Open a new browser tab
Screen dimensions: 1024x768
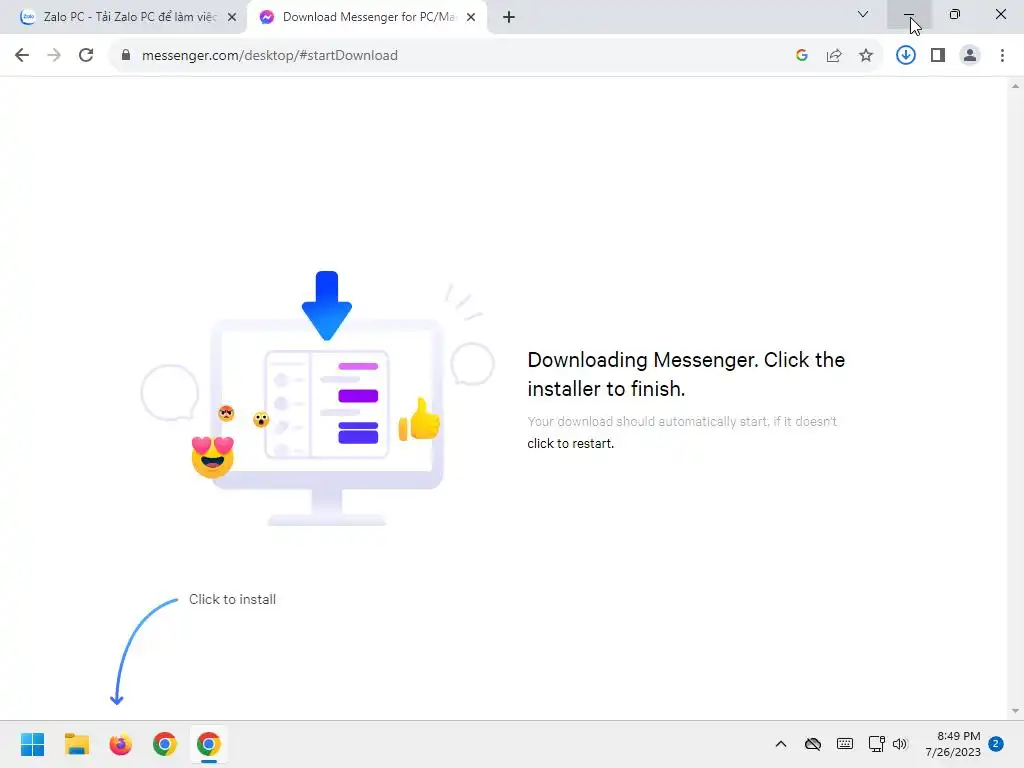(509, 17)
